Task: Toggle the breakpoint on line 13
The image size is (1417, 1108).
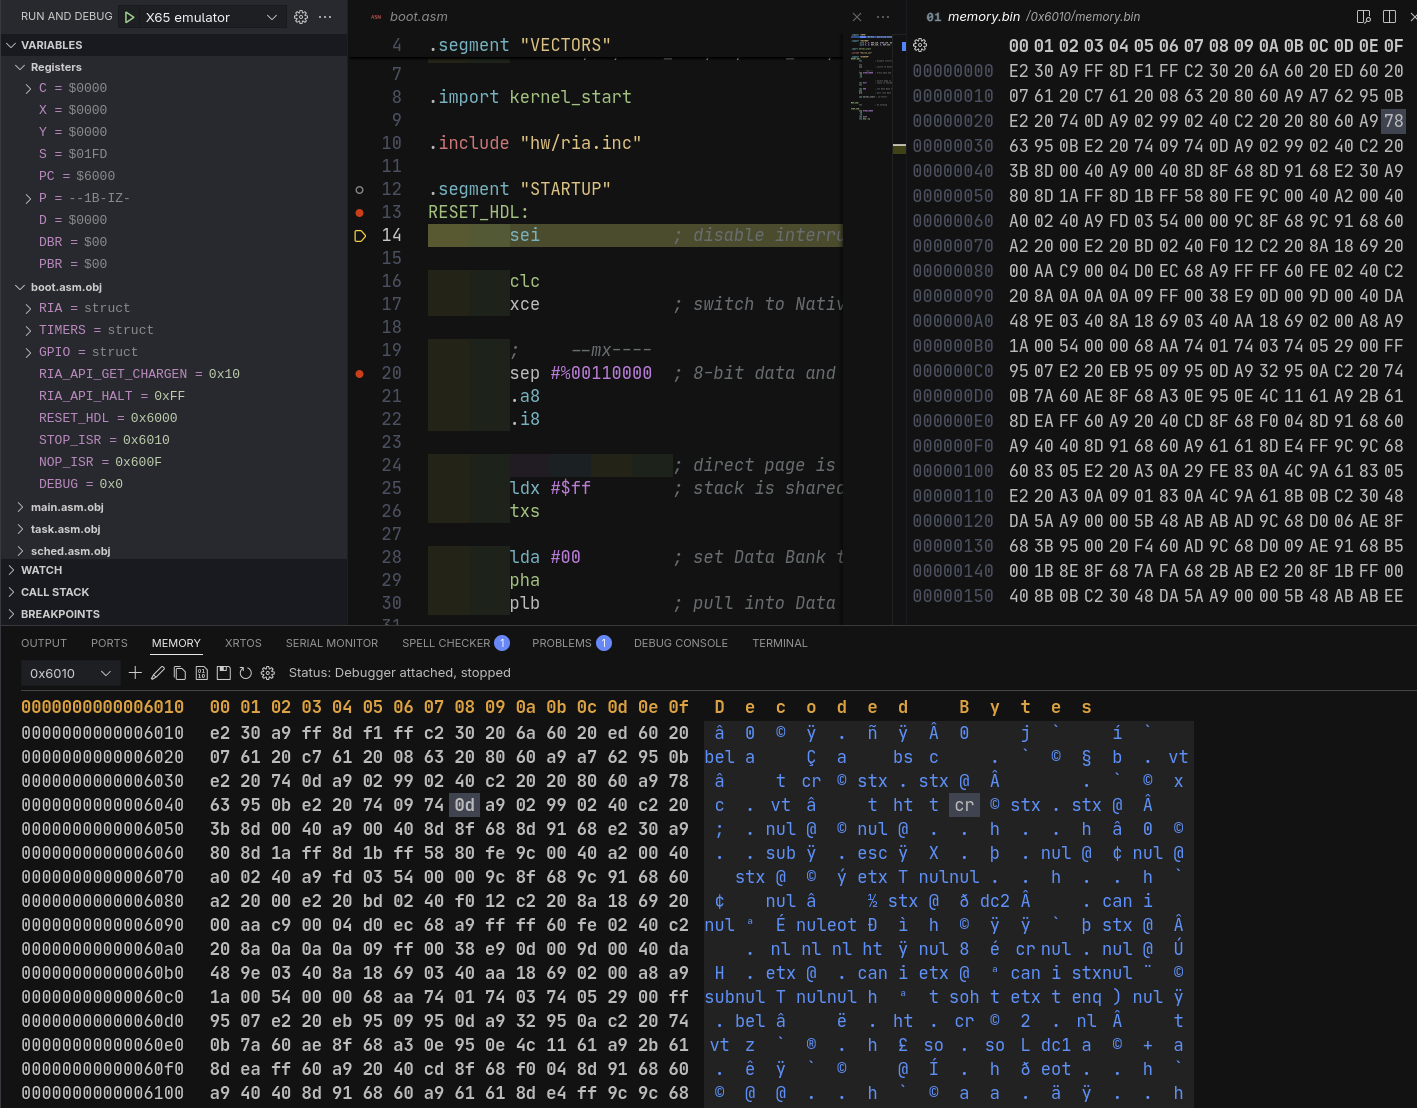Action: (360, 212)
